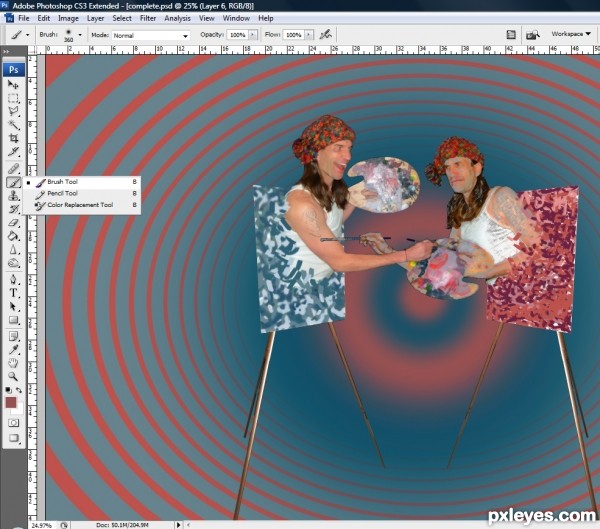This screenshot has width=600, height=529.
Task: Open the Flow slider arrow
Action: pyautogui.click(x=309, y=35)
